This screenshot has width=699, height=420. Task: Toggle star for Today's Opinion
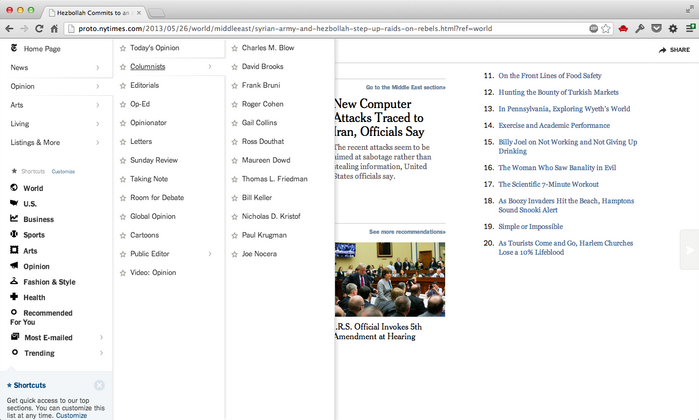pyautogui.click(x=123, y=48)
